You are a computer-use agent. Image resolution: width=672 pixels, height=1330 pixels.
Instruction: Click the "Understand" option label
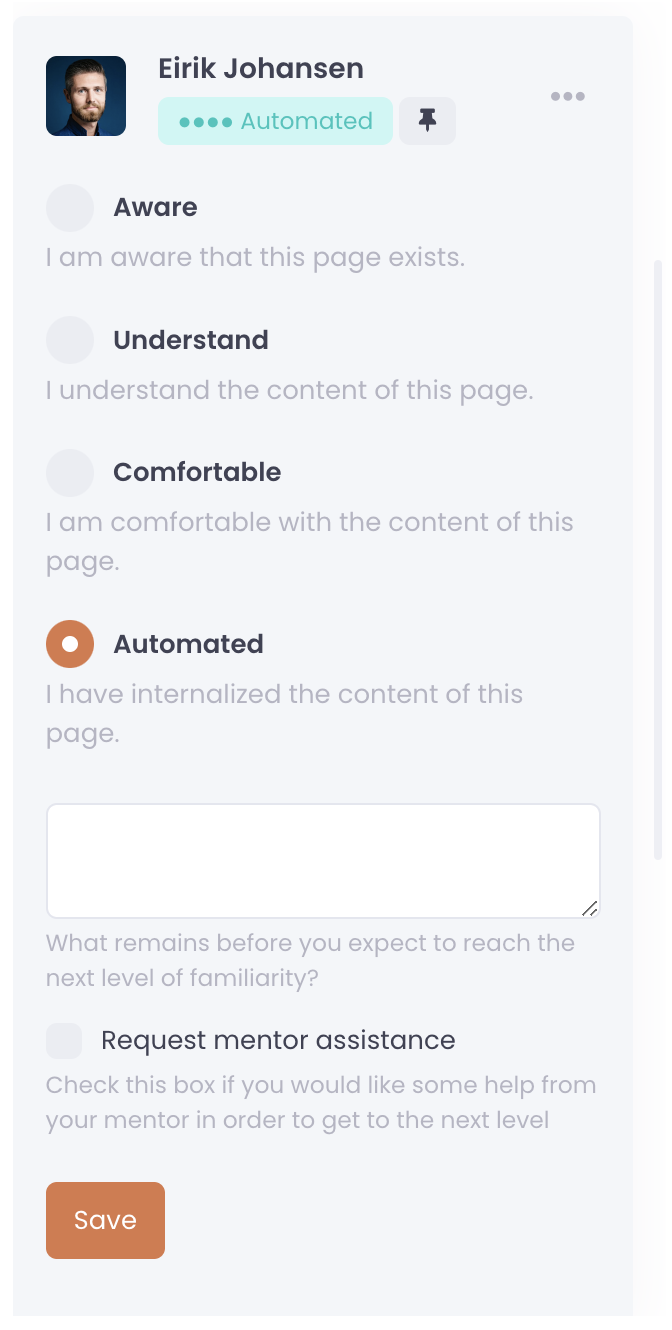(191, 340)
